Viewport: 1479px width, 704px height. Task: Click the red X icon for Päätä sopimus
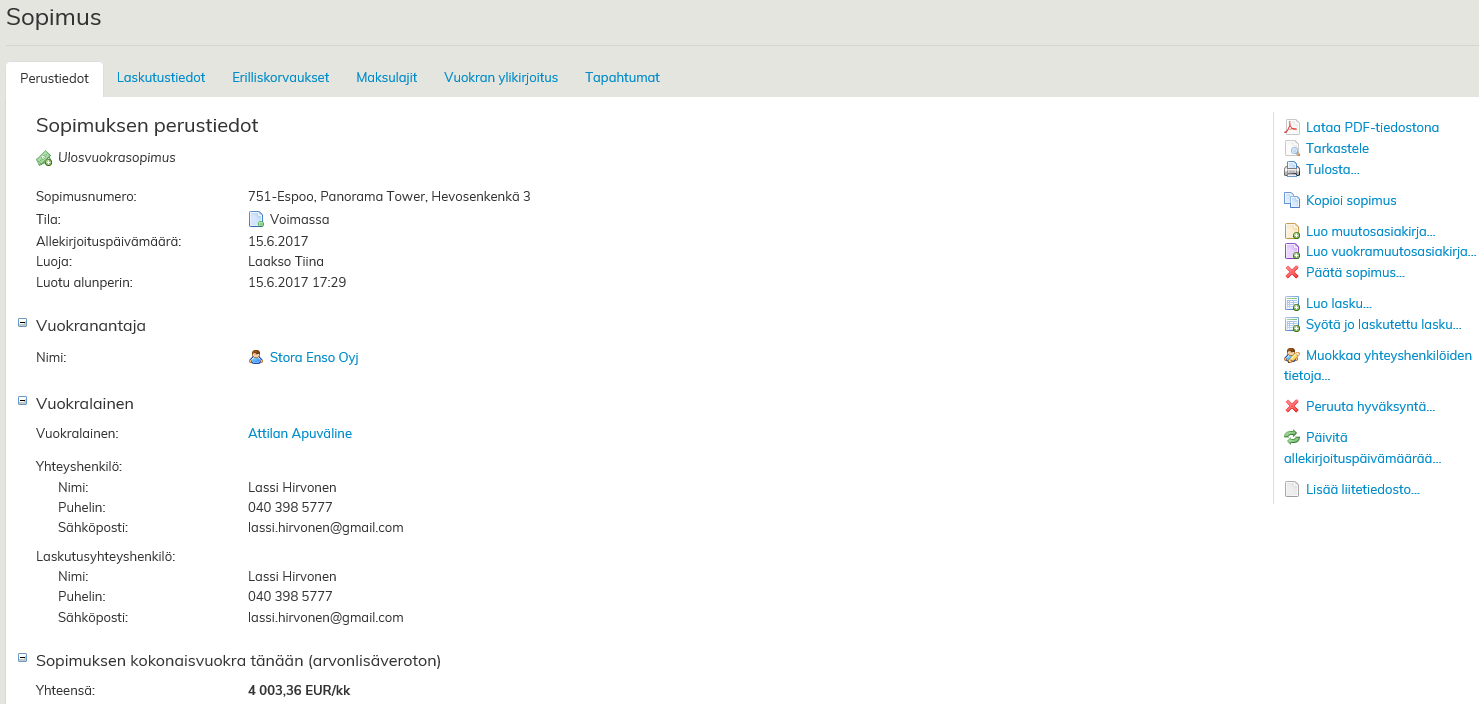(x=1292, y=272)
